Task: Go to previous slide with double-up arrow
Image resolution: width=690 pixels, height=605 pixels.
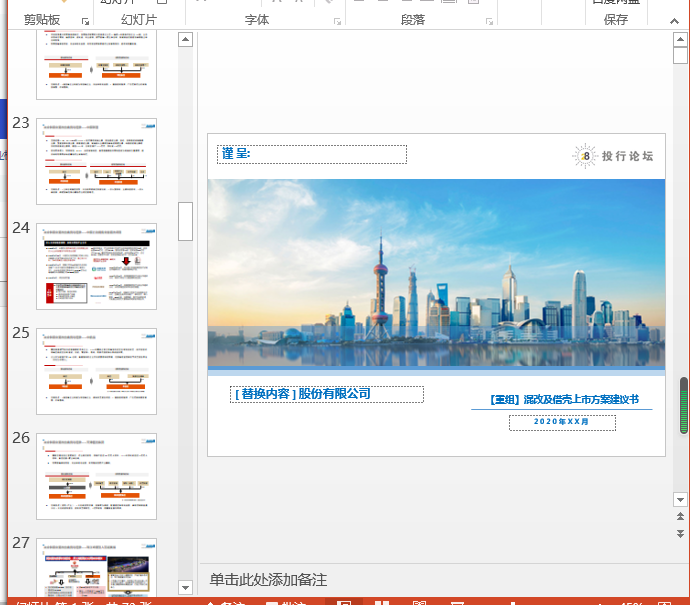Action: (680, 516)
